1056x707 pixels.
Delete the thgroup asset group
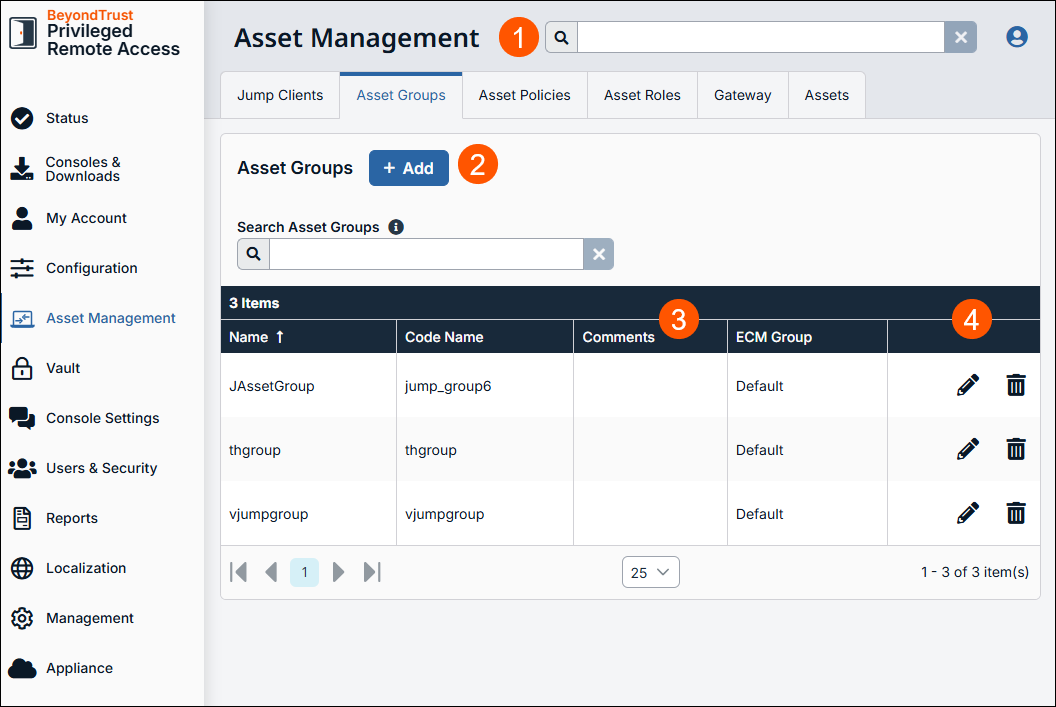coord(1016,449)
